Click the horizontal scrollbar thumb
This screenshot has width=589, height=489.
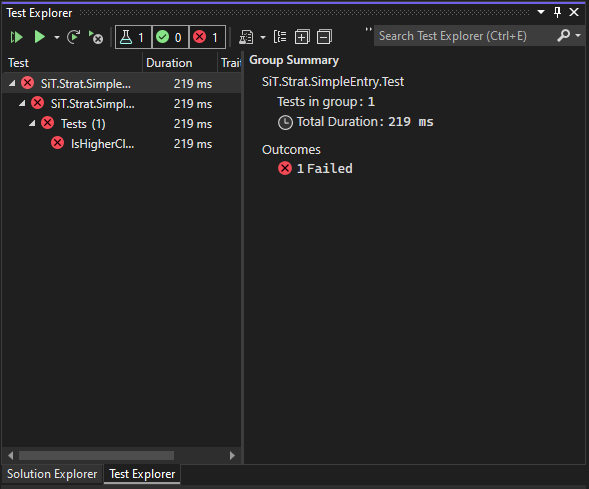[96, 456]
